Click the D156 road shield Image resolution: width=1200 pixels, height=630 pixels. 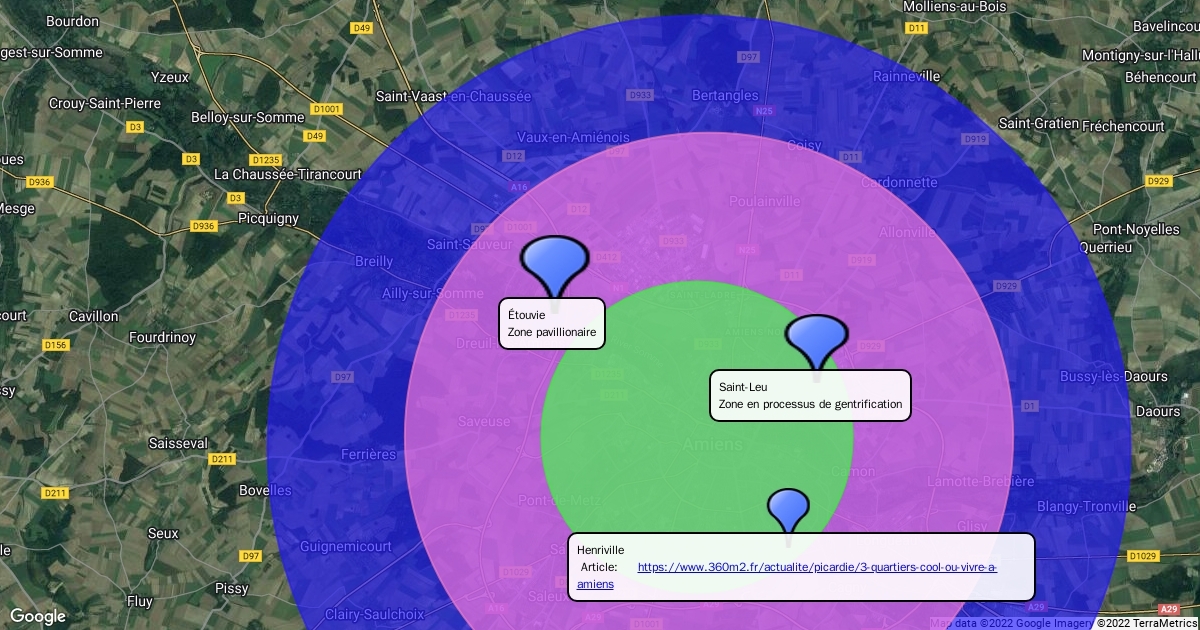[x=56, y=345]
